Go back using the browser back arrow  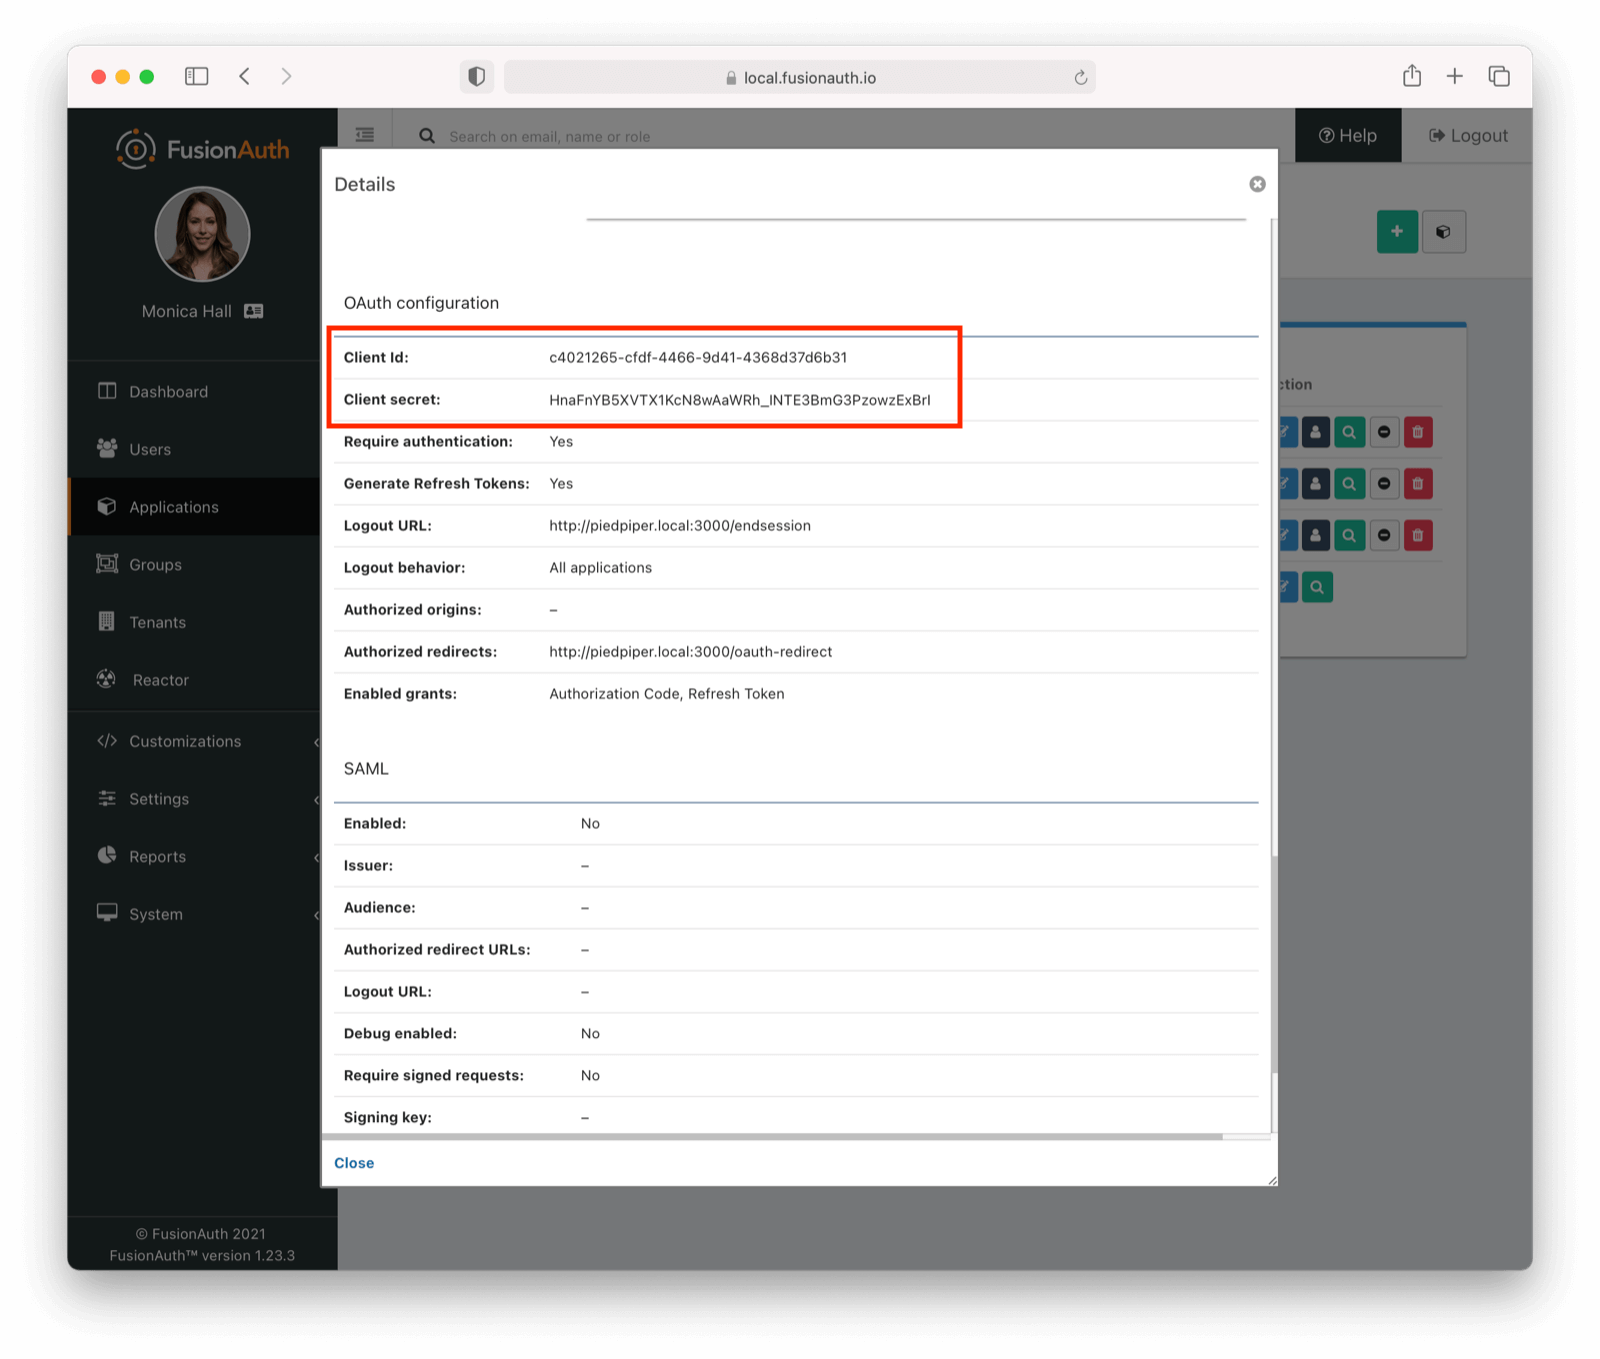[x=245, y=76]
